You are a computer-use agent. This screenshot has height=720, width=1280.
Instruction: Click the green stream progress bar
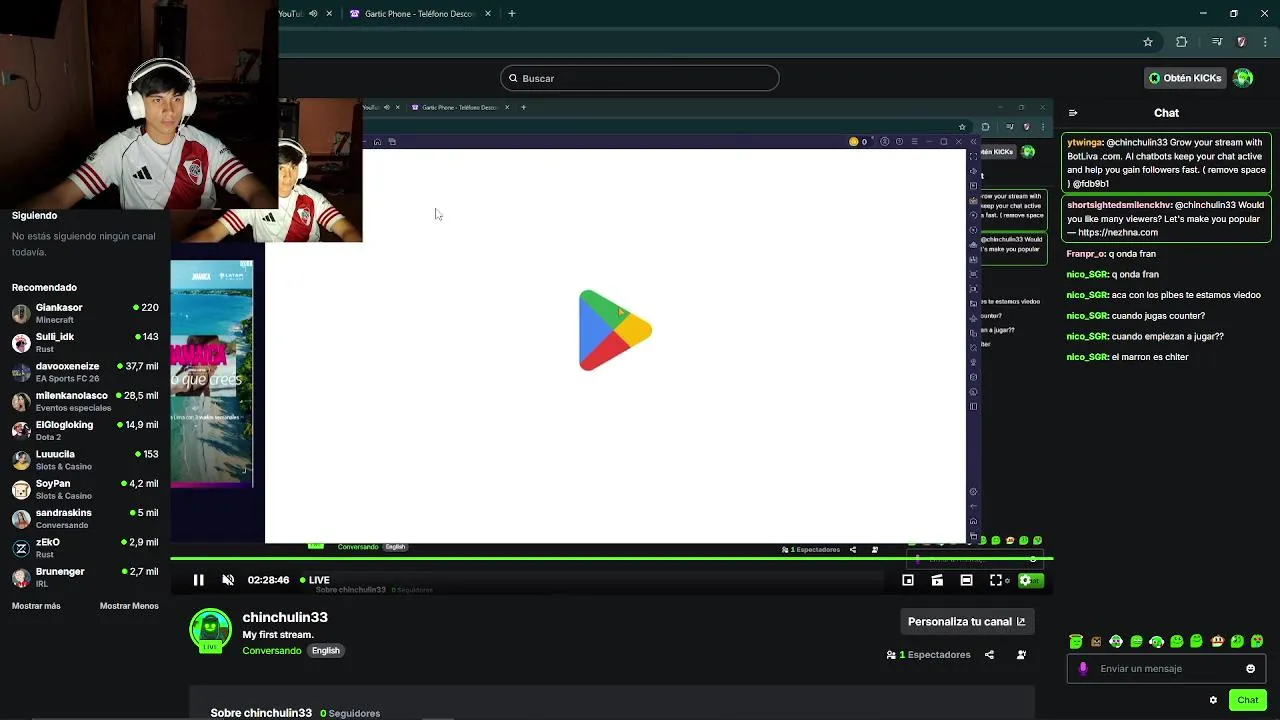(x=611, y=559)
